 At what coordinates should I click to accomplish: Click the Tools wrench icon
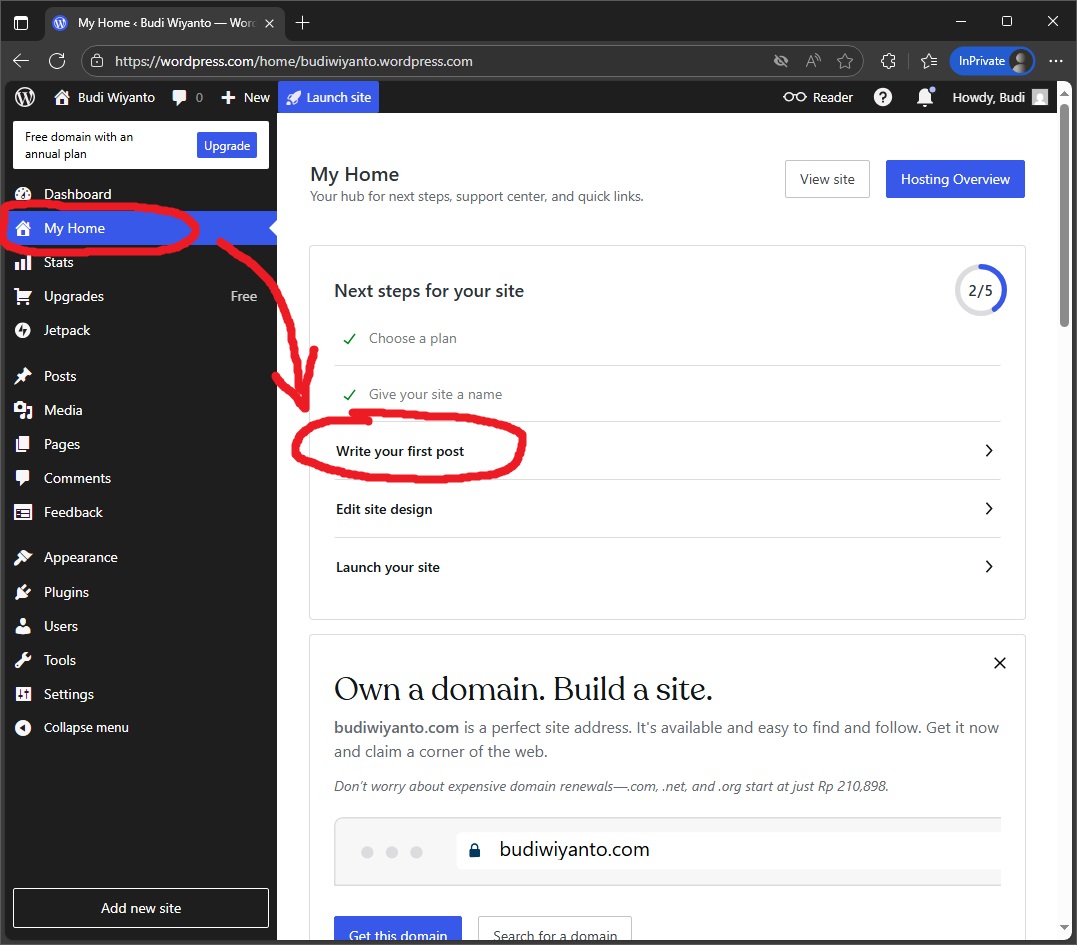pos(23,660)
